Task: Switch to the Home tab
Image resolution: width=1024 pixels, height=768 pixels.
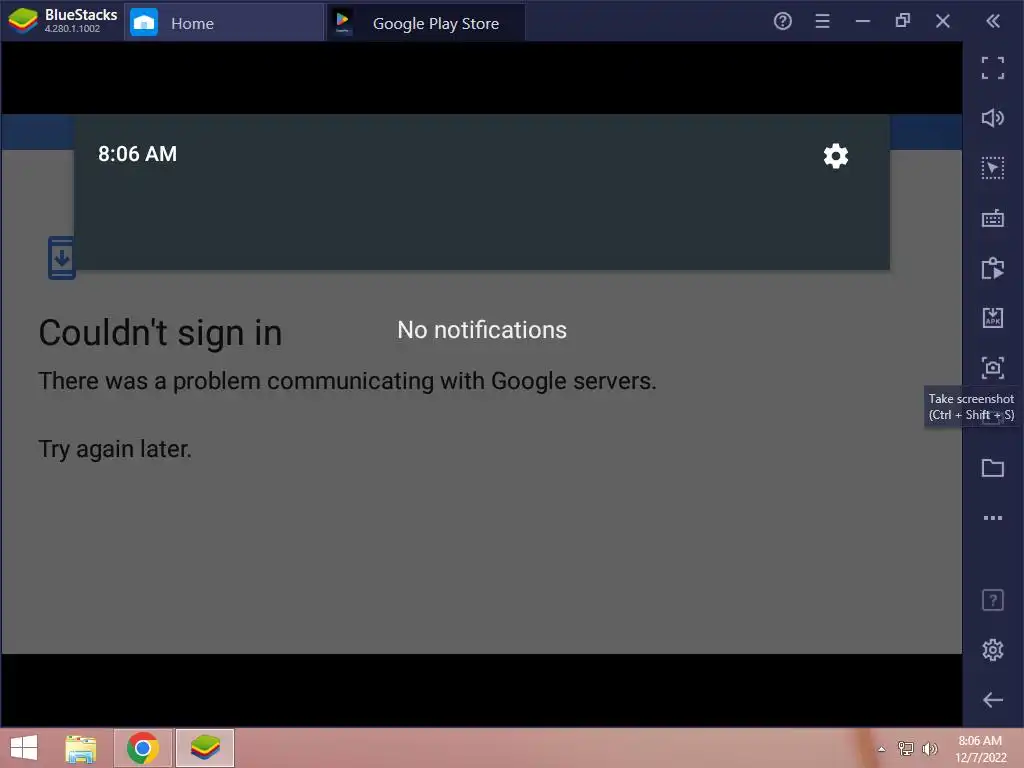Action: [x=224, y=23]
